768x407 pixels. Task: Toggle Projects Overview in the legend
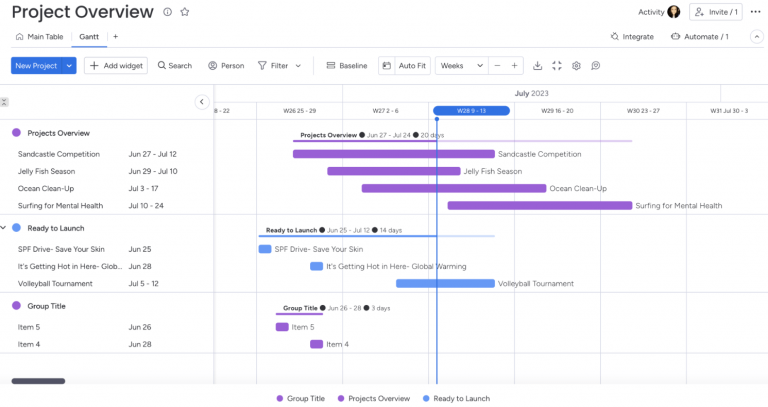click(x=373, y=398)
